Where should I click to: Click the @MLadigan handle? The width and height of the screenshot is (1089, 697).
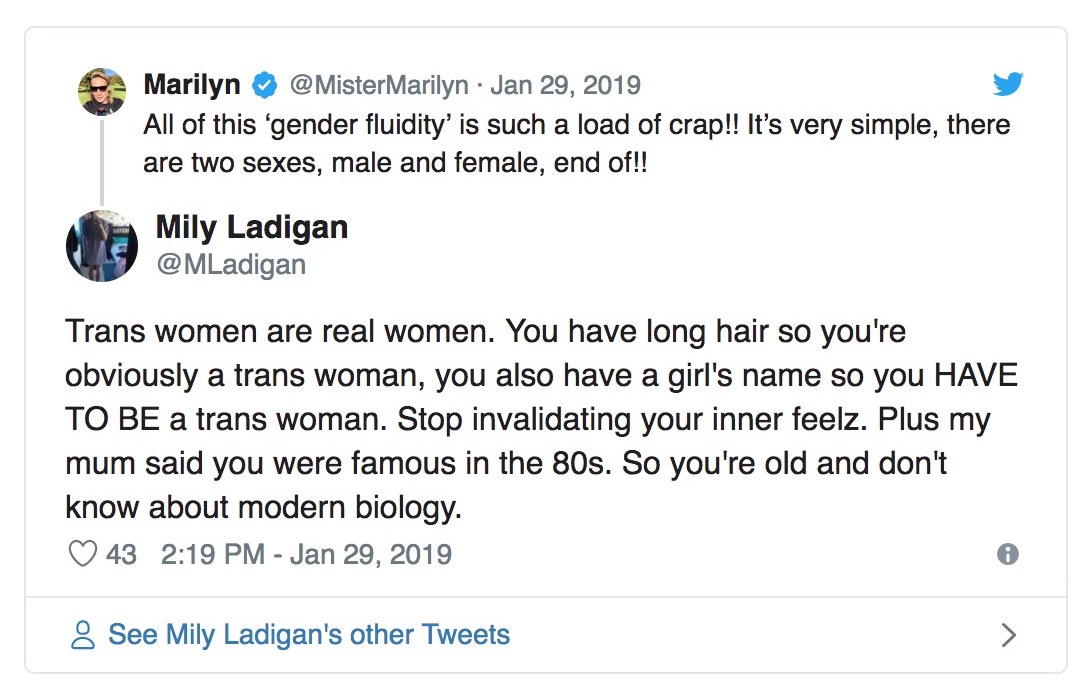tap(231, 264)
